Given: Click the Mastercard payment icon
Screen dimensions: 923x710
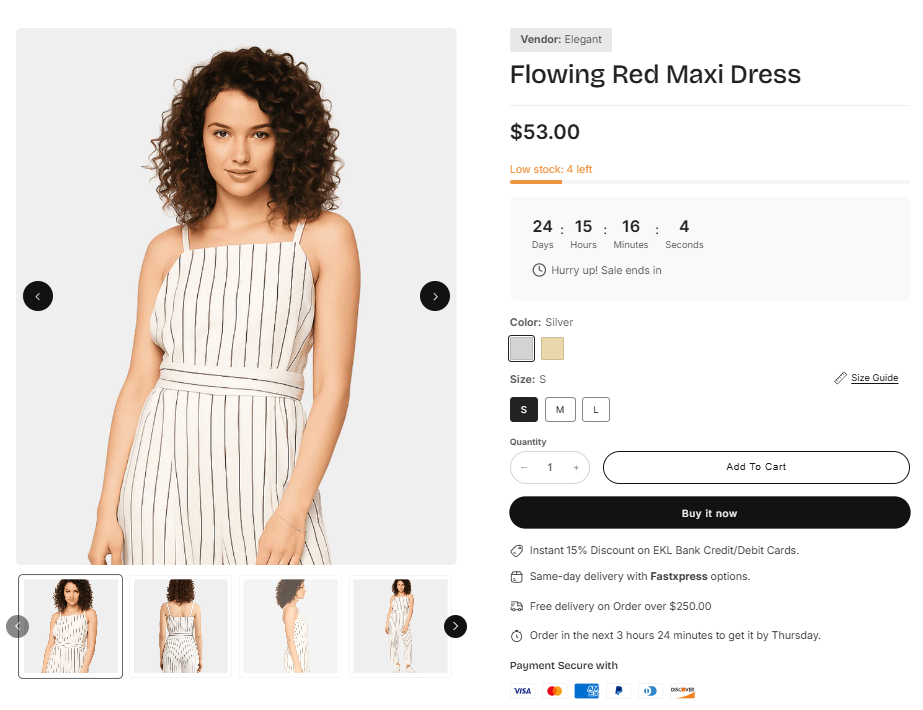Looking at the screenshot, I should [x=554, y=691].
